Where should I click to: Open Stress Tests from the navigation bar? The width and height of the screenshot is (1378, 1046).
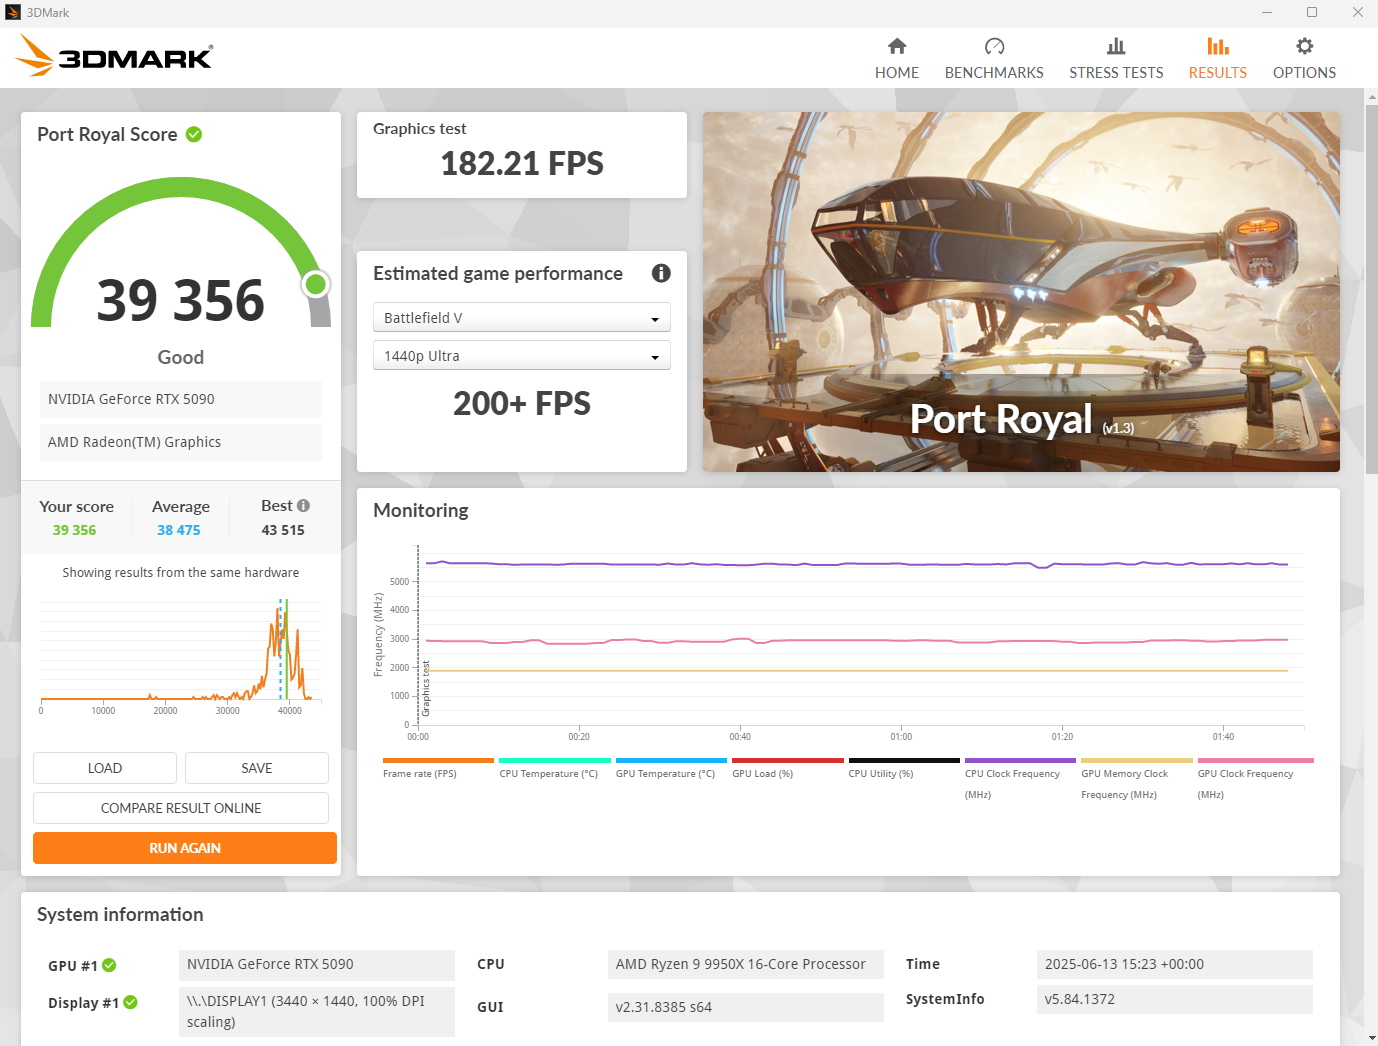pyautogui.click(x=1116, y=47)
